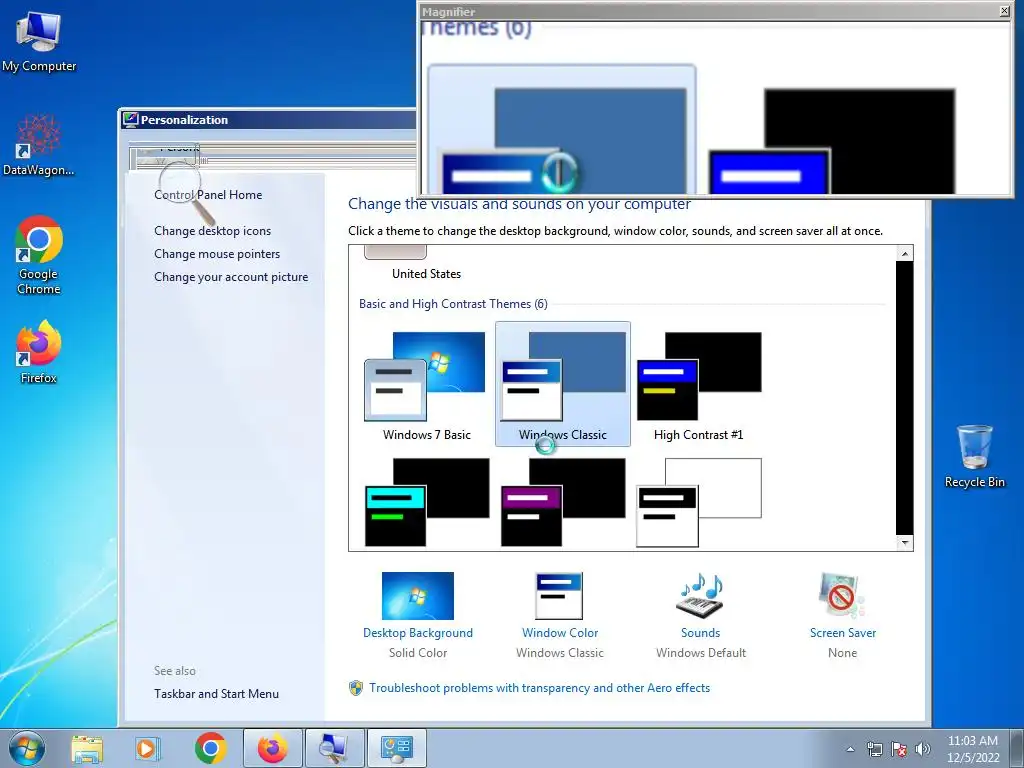
Task: Open Chrome from the taskbar
Action: coord(210,748)
